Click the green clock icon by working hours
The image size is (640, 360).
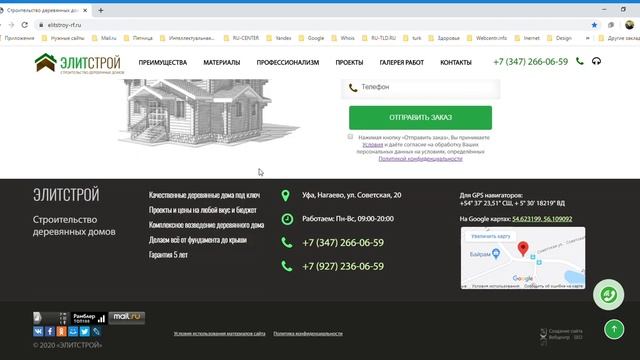tap(287, 219)
